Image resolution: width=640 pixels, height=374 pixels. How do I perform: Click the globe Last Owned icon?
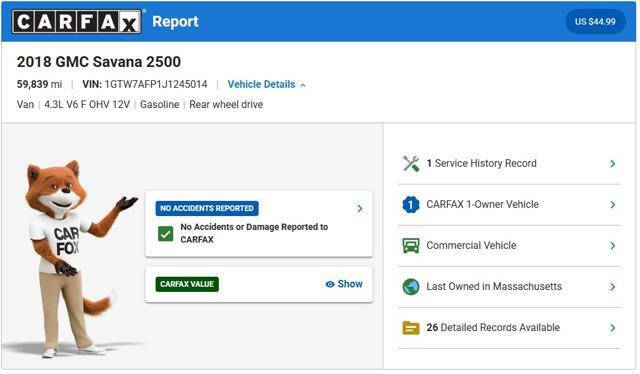click(411, 287)
